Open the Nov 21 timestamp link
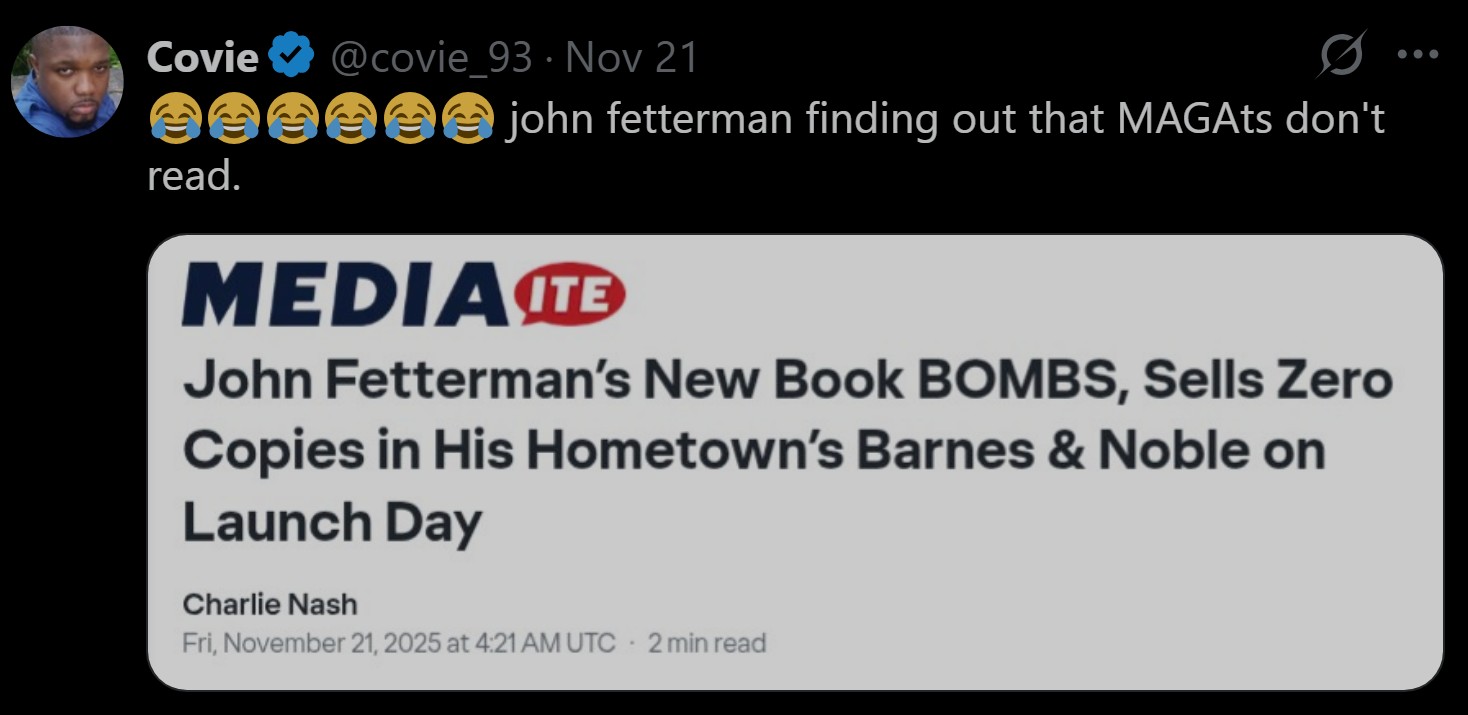The image size is (1468, 715). pyautogui.click(x=632, y=59)
